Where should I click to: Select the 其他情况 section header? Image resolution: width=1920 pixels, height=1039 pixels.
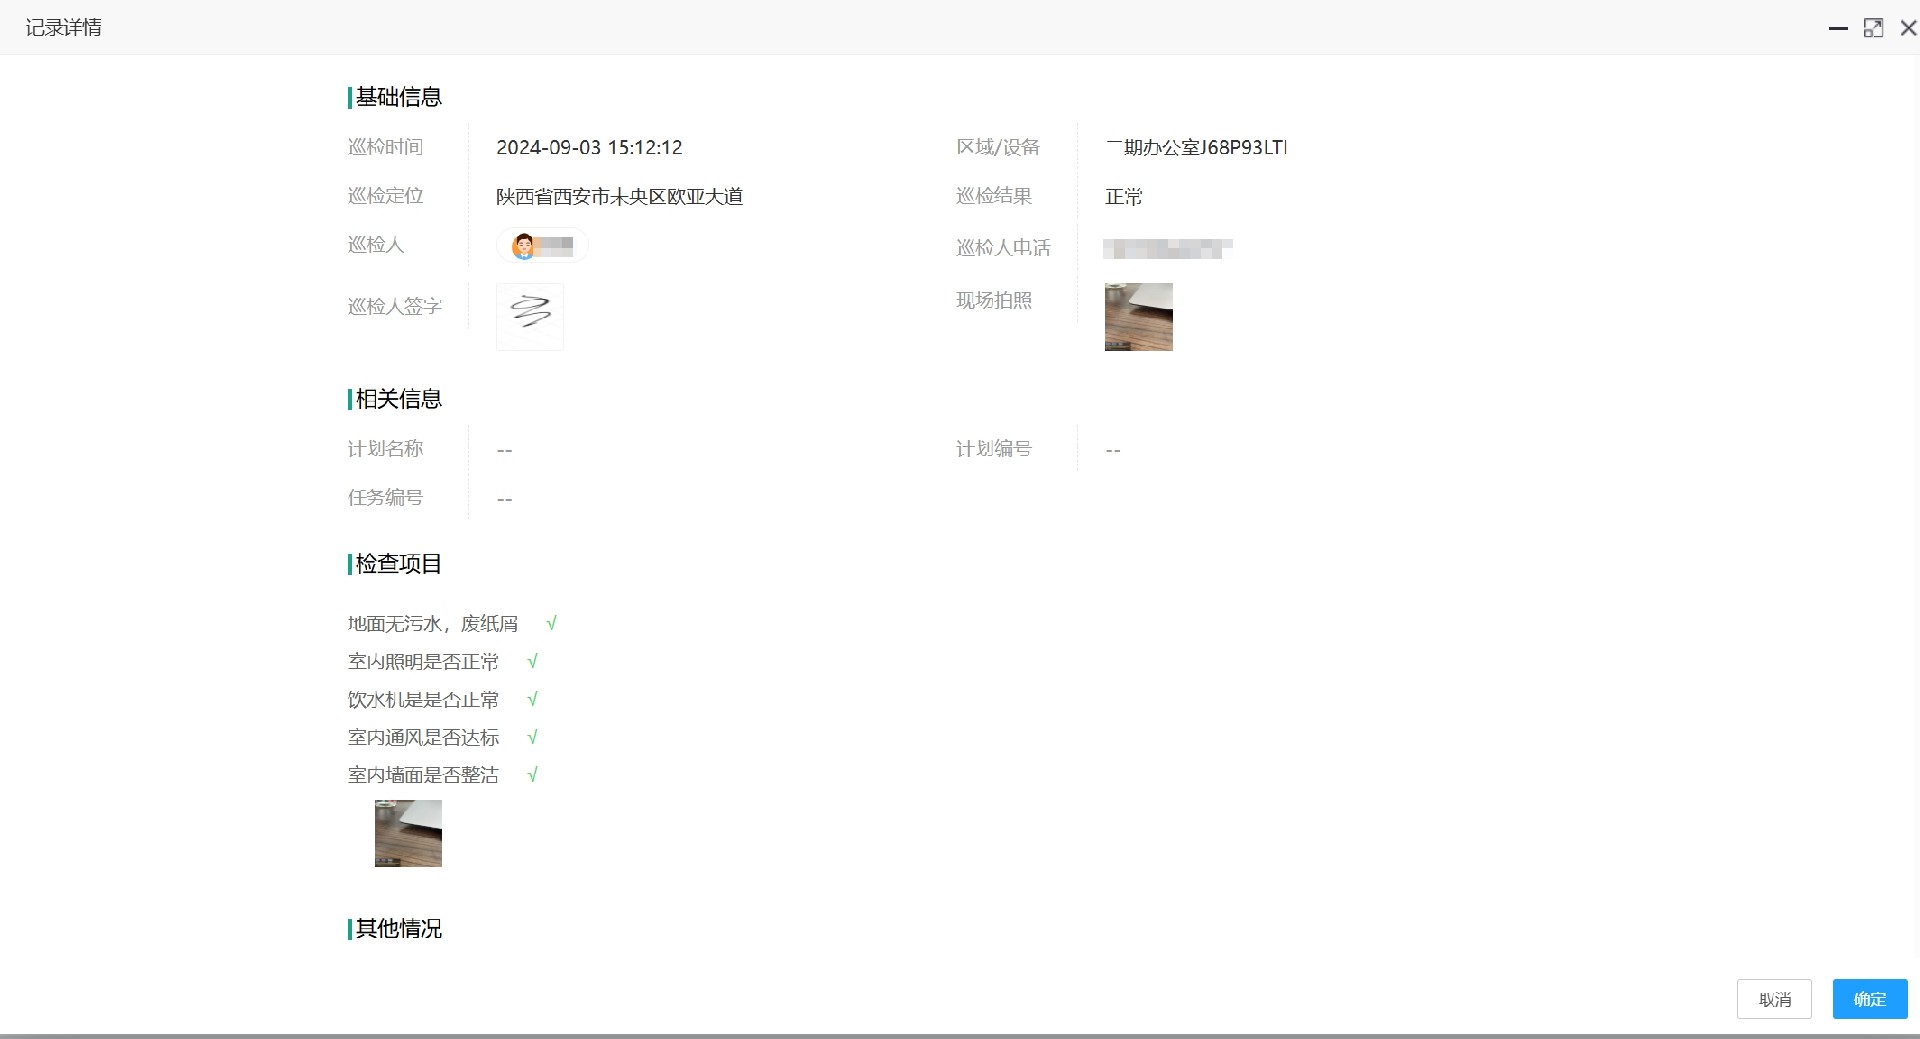click(x=398, y=929)
